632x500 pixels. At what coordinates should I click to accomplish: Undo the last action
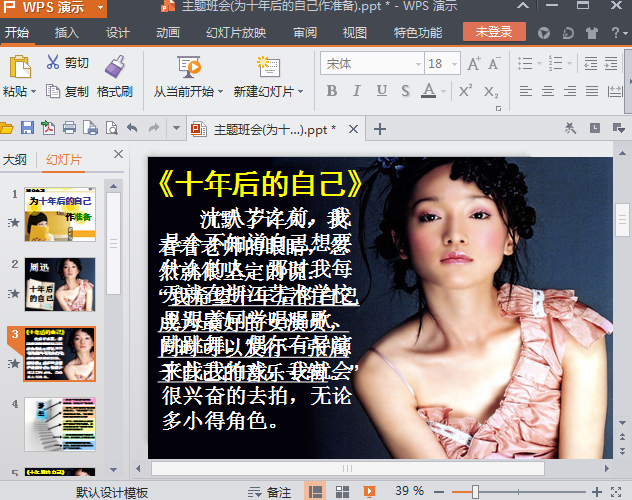coord(132,128)
